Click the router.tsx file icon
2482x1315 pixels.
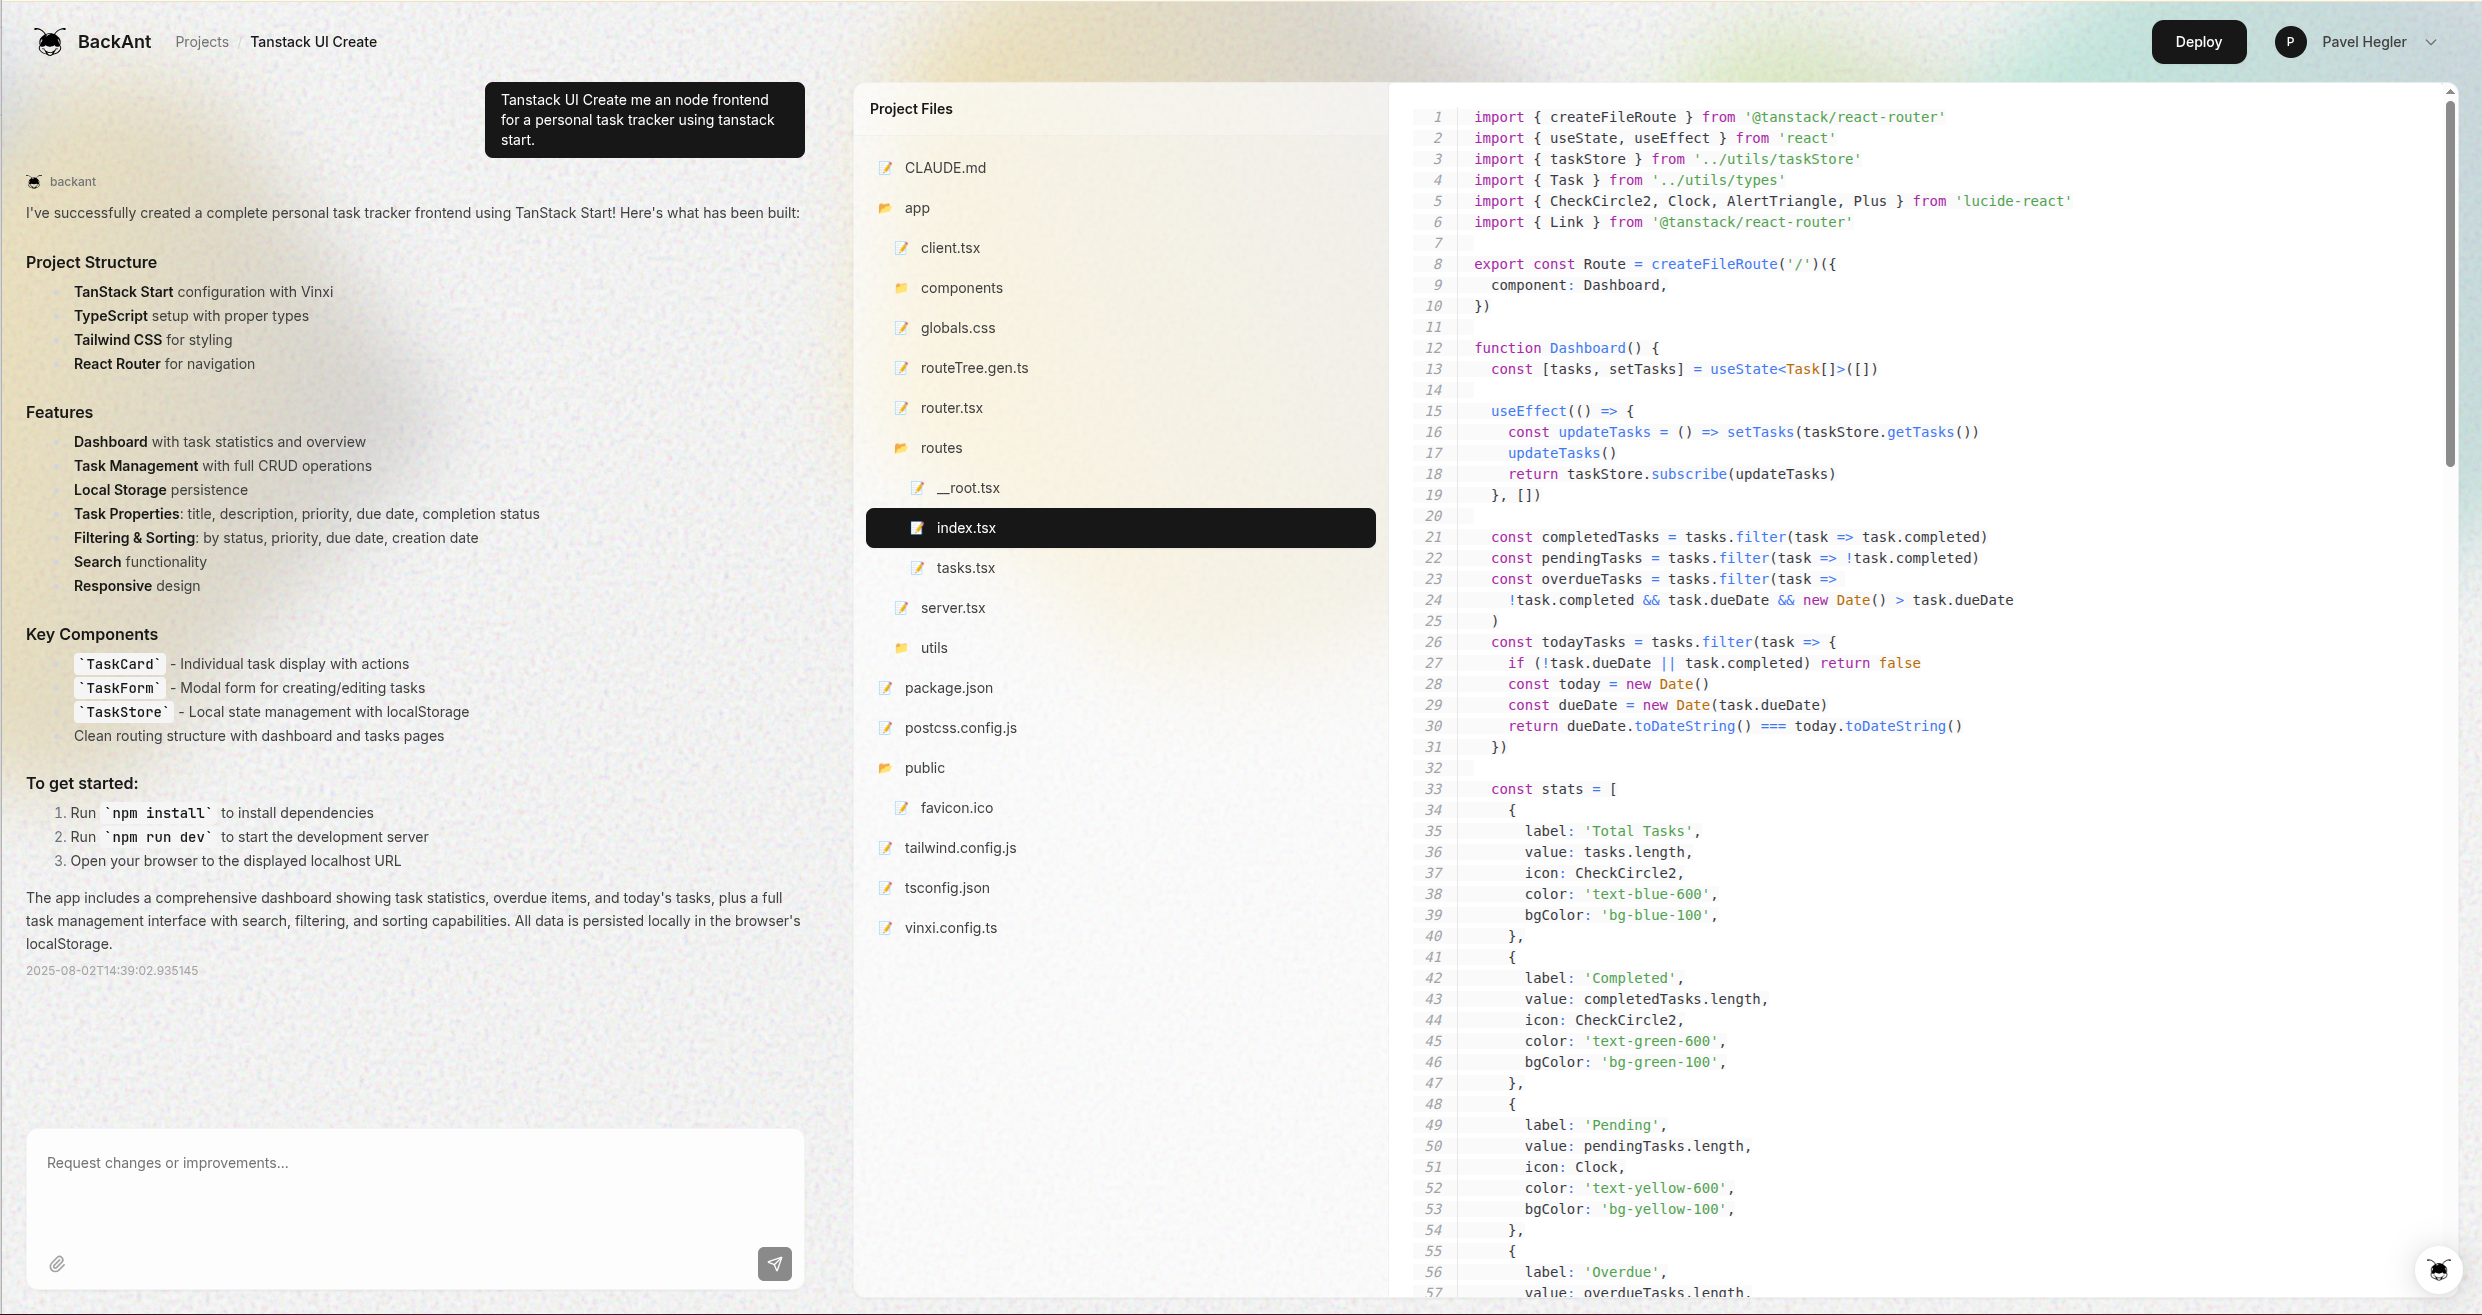click(901, 408)
